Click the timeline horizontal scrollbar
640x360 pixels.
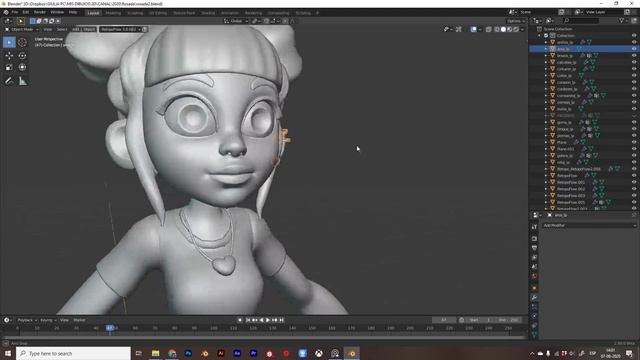tap(263, 338)
